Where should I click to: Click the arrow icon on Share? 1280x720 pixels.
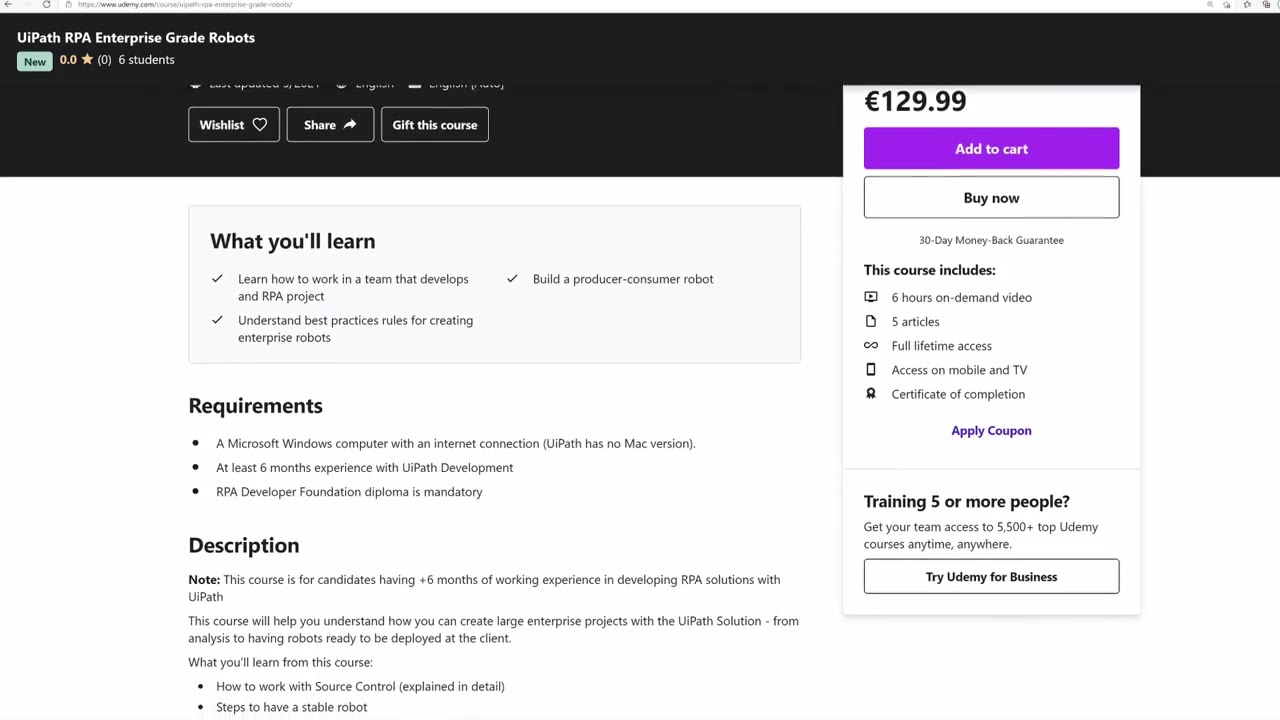(349, 125)
